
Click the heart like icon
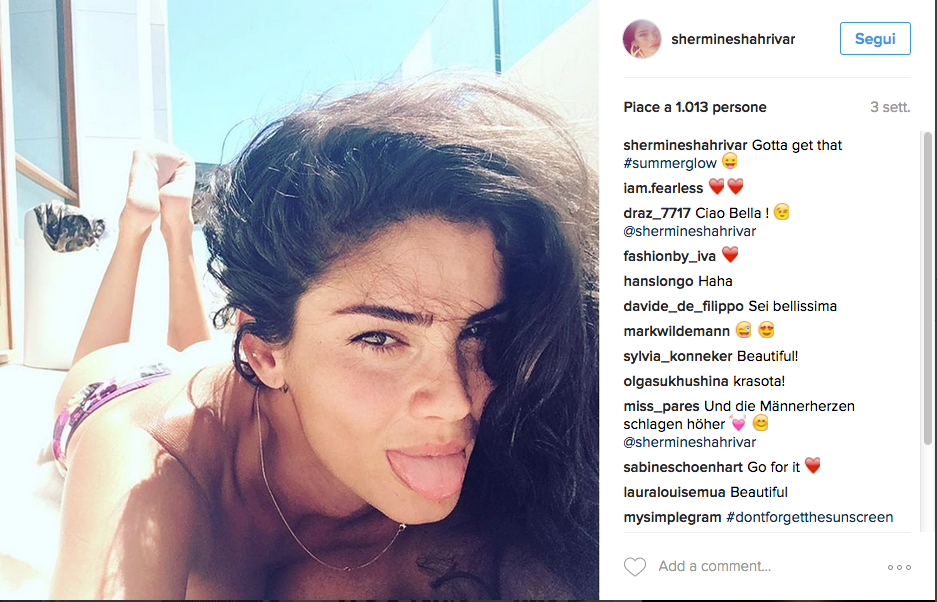635,567
